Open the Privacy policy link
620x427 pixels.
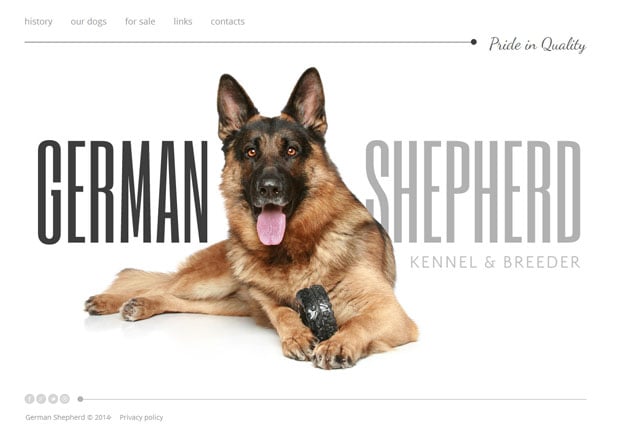coord(141,417)
